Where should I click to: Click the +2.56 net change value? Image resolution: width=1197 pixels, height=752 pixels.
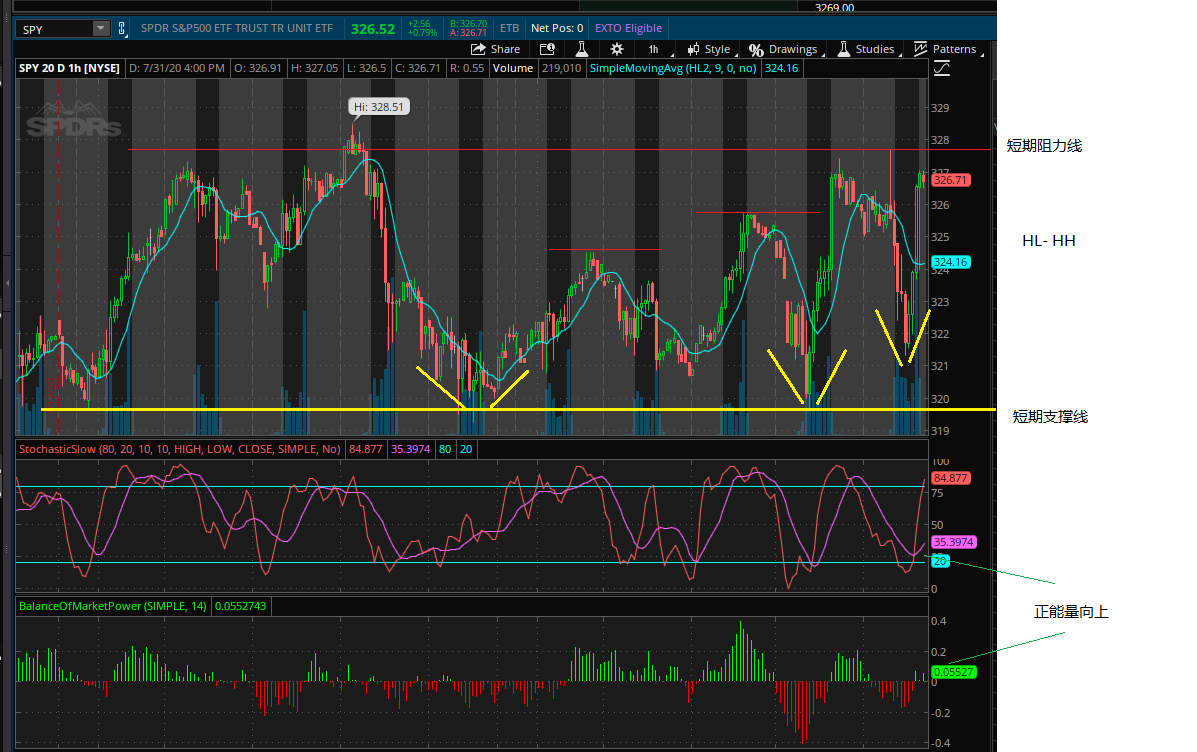419,24
